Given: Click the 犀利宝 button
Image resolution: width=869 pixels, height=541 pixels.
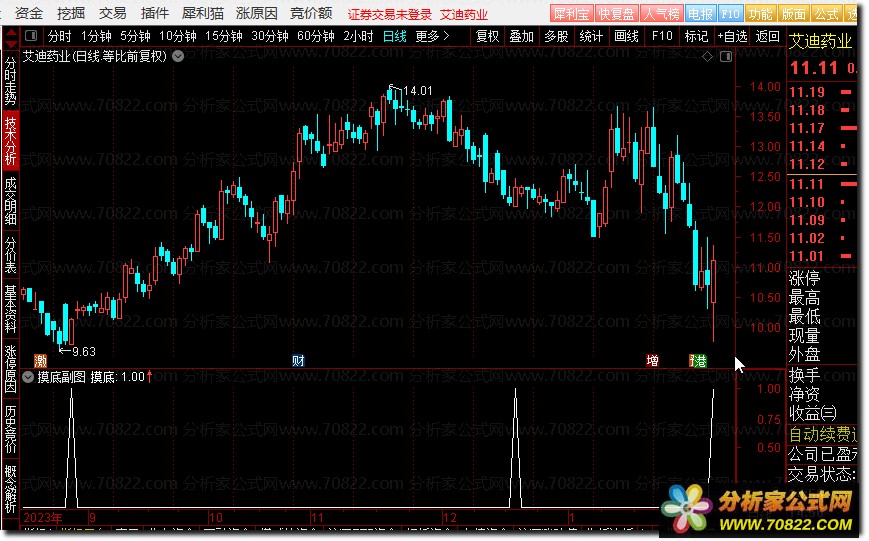Looking at the screenshot, I should (x=571, y=14).
